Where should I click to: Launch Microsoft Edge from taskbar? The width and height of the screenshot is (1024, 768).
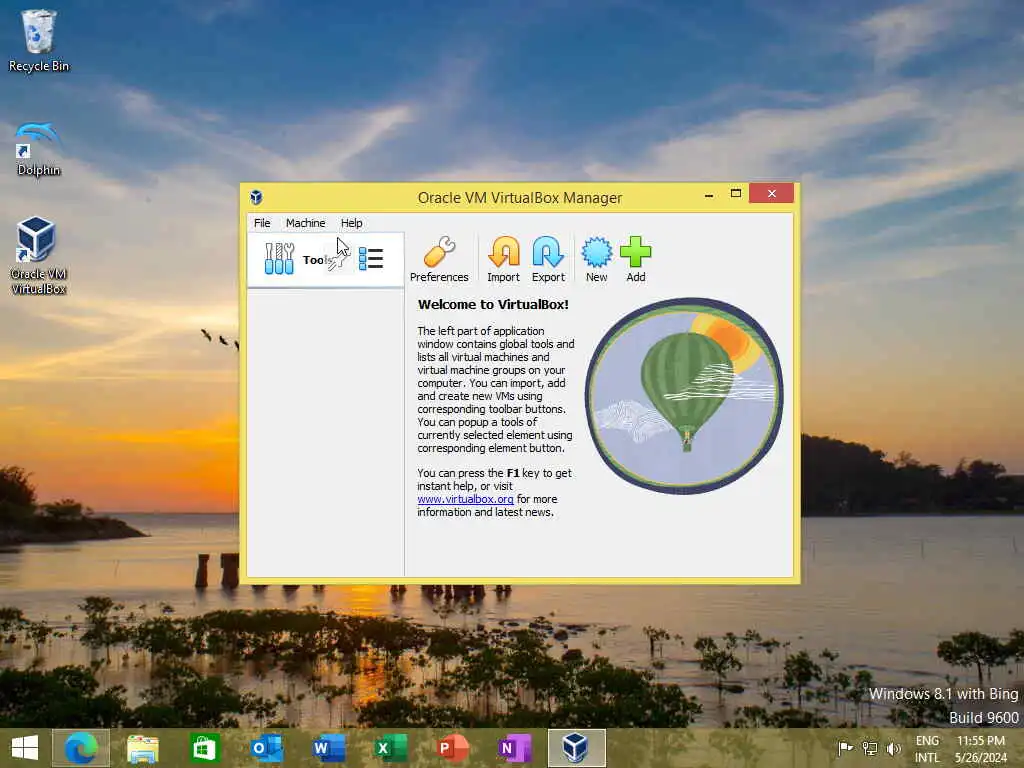81,748
